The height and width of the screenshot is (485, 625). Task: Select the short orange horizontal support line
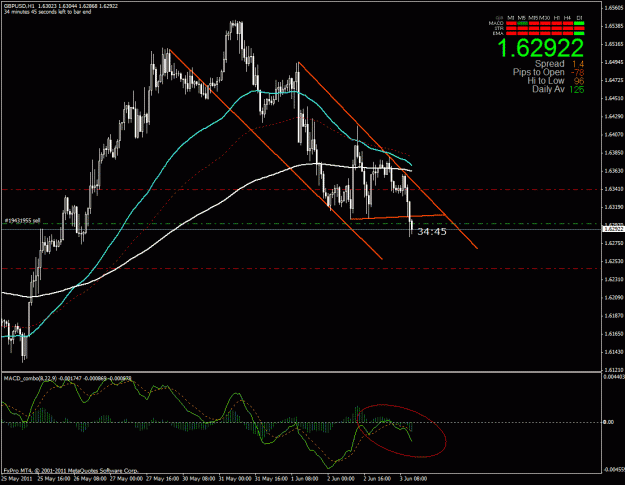[x=397, y=217]
